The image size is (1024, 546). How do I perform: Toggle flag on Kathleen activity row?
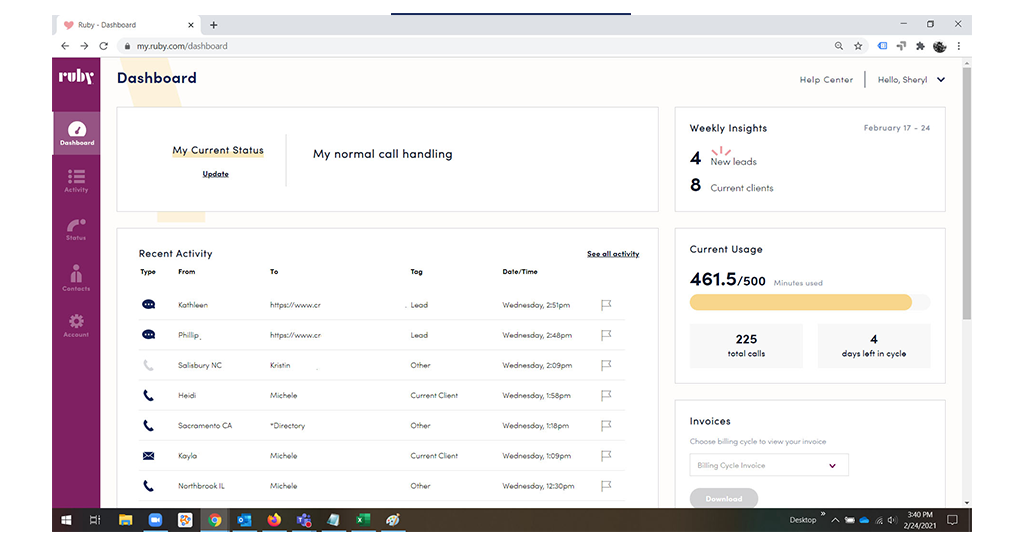[606, 305]
